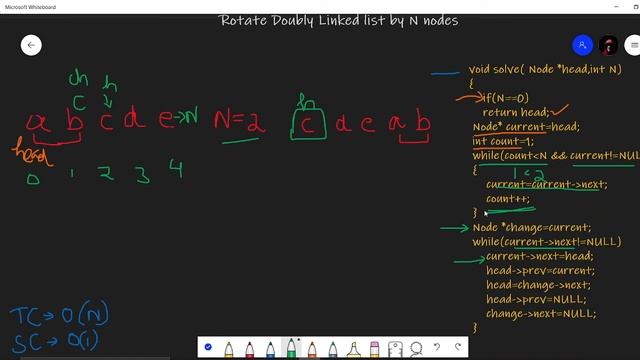Viewport: 640px width, 360px height.
Task: Click the code line 'return head;'
Action: 516,112
